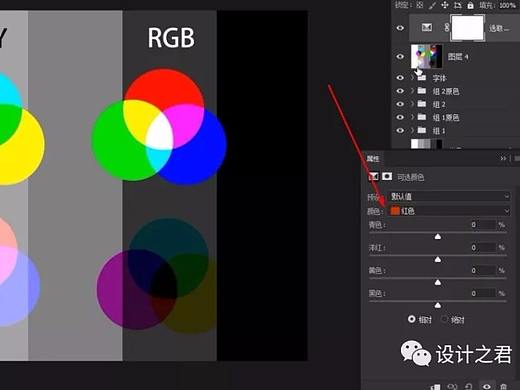Click the lock image pixels brush icon
The height and width of the screenshot is (390, 520).
[x=432, y=5]
